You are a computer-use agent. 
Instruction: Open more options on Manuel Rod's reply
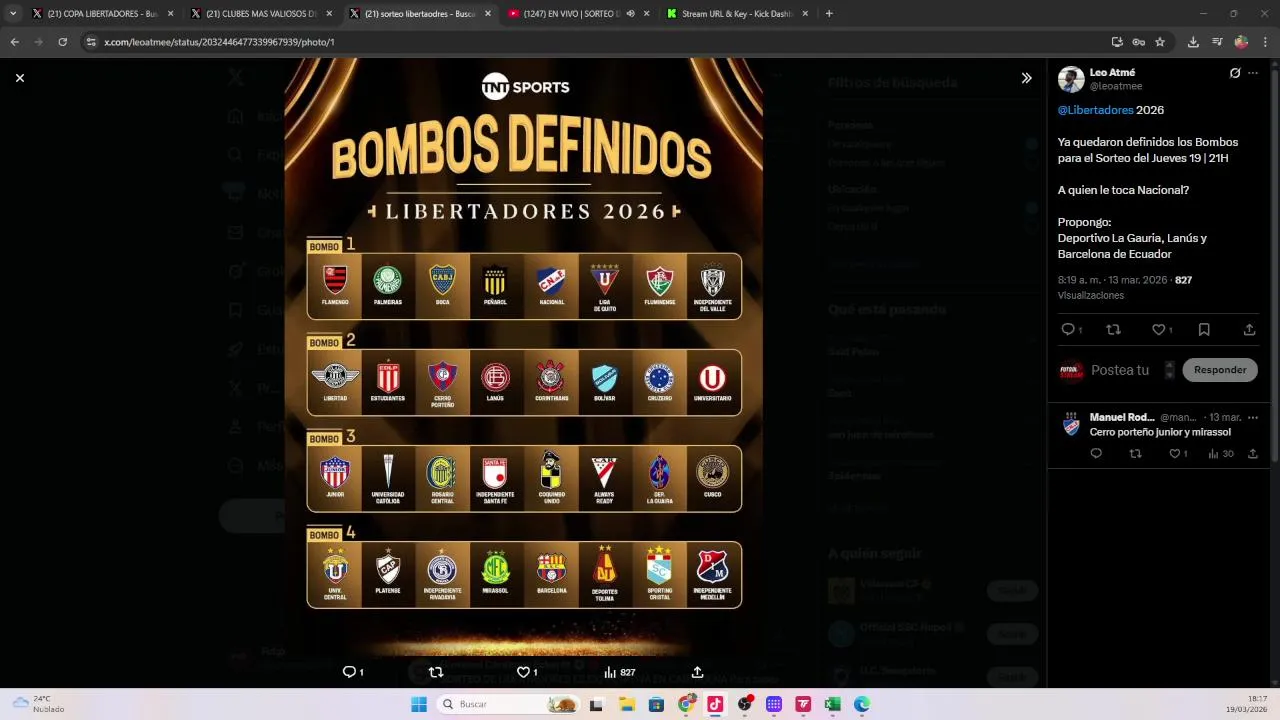(x=1253, y=417)
